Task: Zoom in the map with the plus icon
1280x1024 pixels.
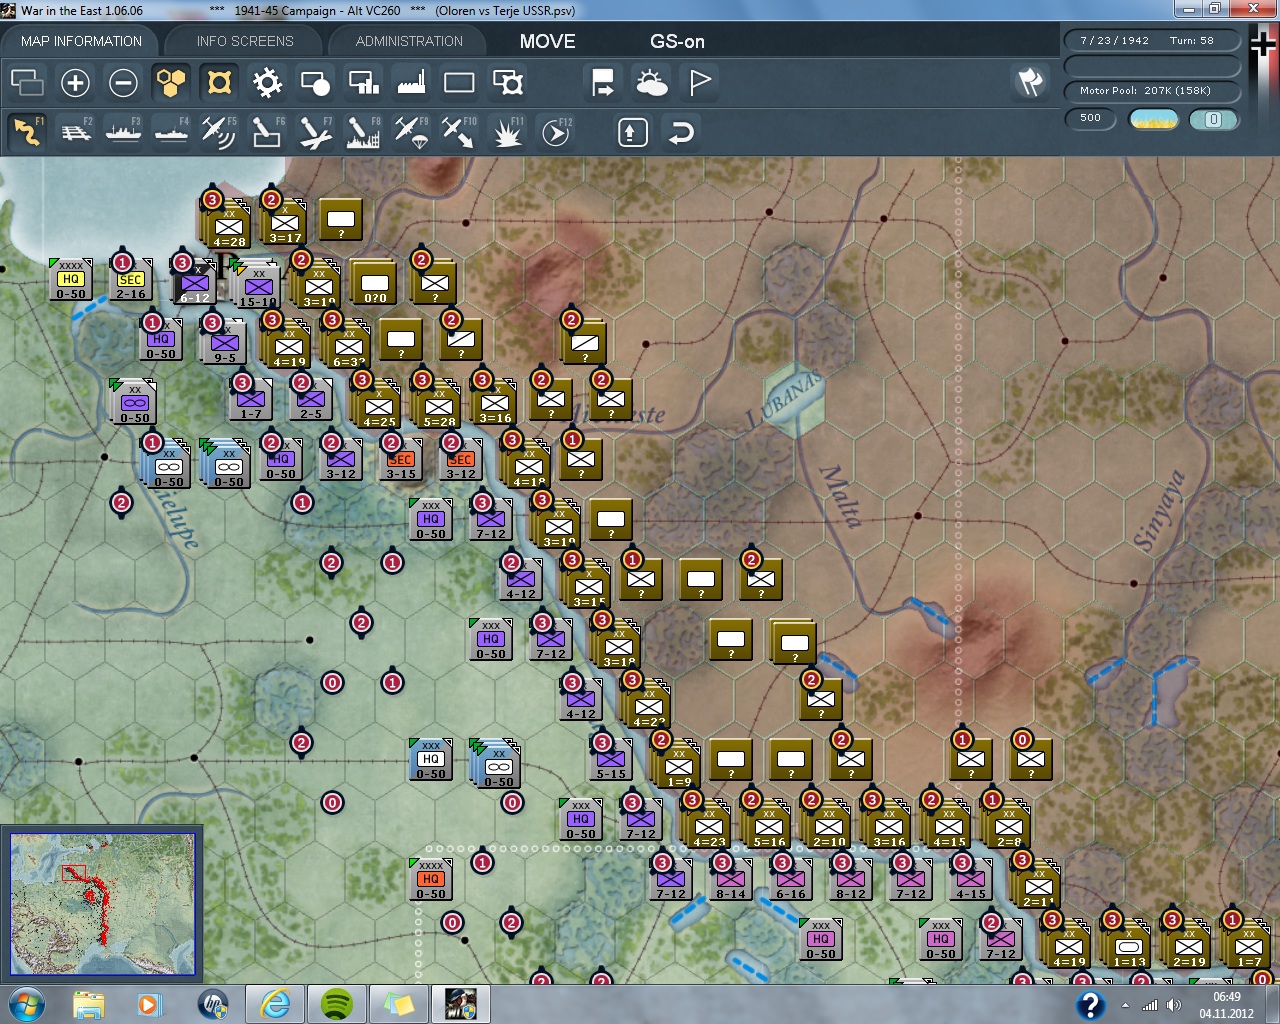Action: pos(75,83)
